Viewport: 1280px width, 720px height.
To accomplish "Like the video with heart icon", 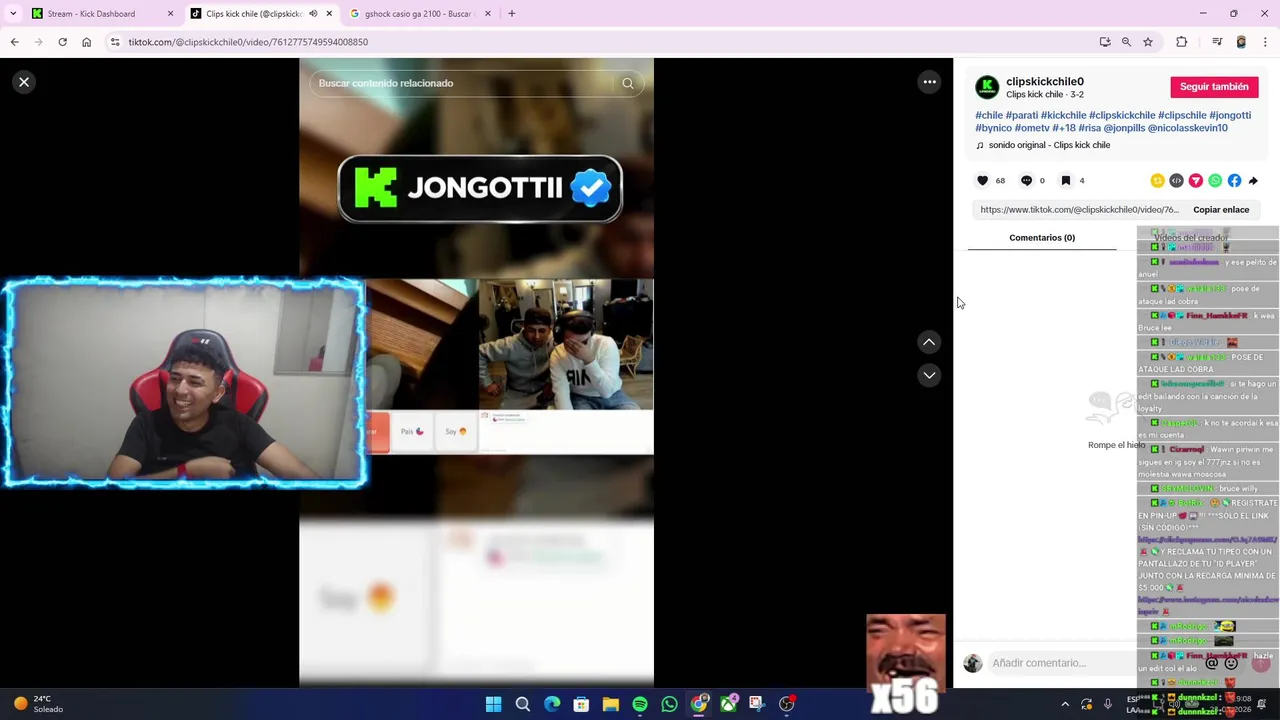I will point(982,181).
